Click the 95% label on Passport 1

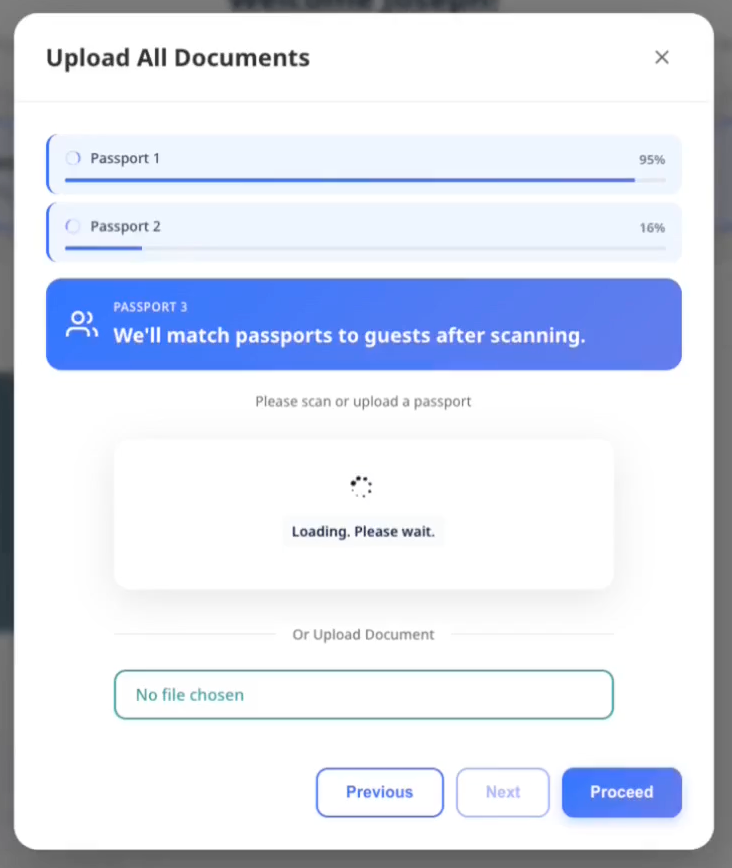click(x=652, y=159)
